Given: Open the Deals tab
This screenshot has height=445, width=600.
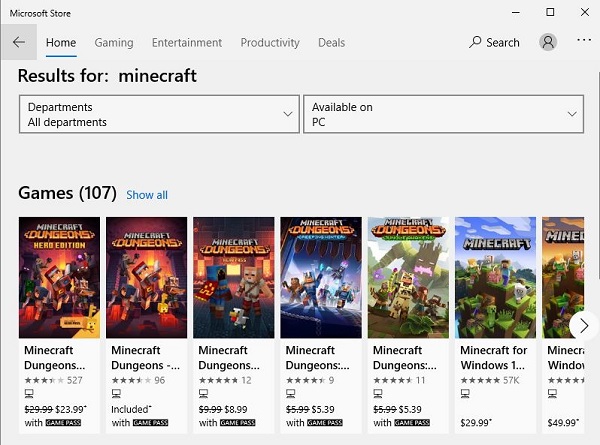Looking at the screenshot, I should tap(331, 42).
